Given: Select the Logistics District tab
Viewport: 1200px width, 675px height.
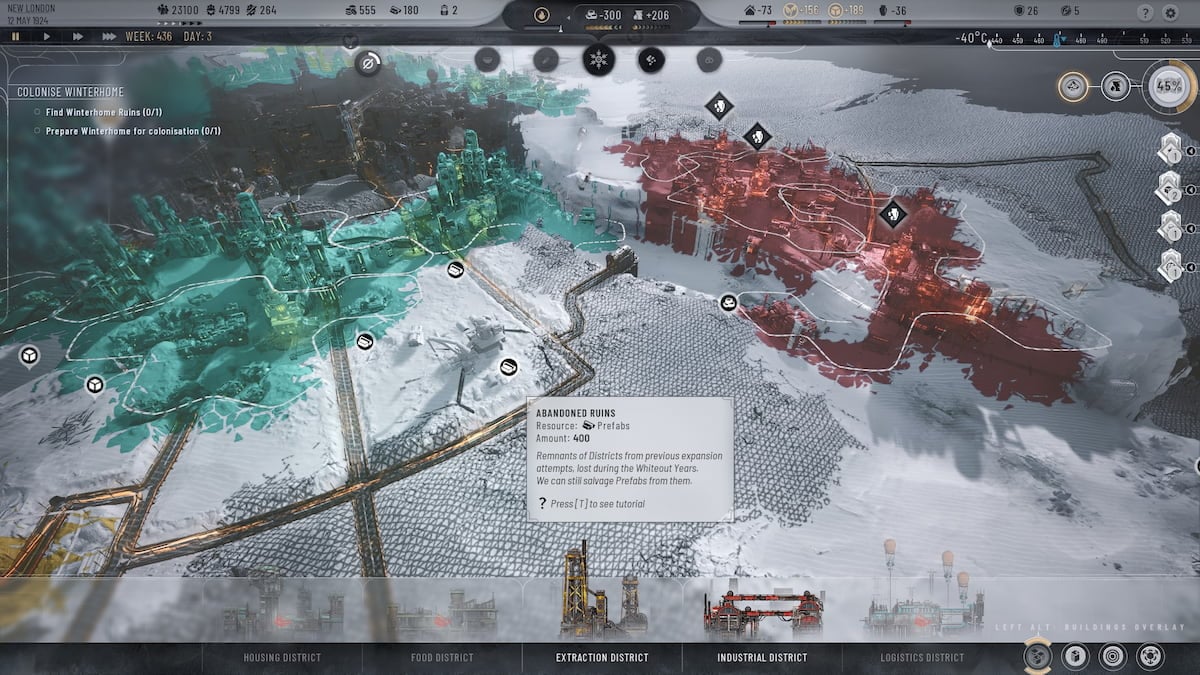Looking at the screenshot, I should pos(921,658).
